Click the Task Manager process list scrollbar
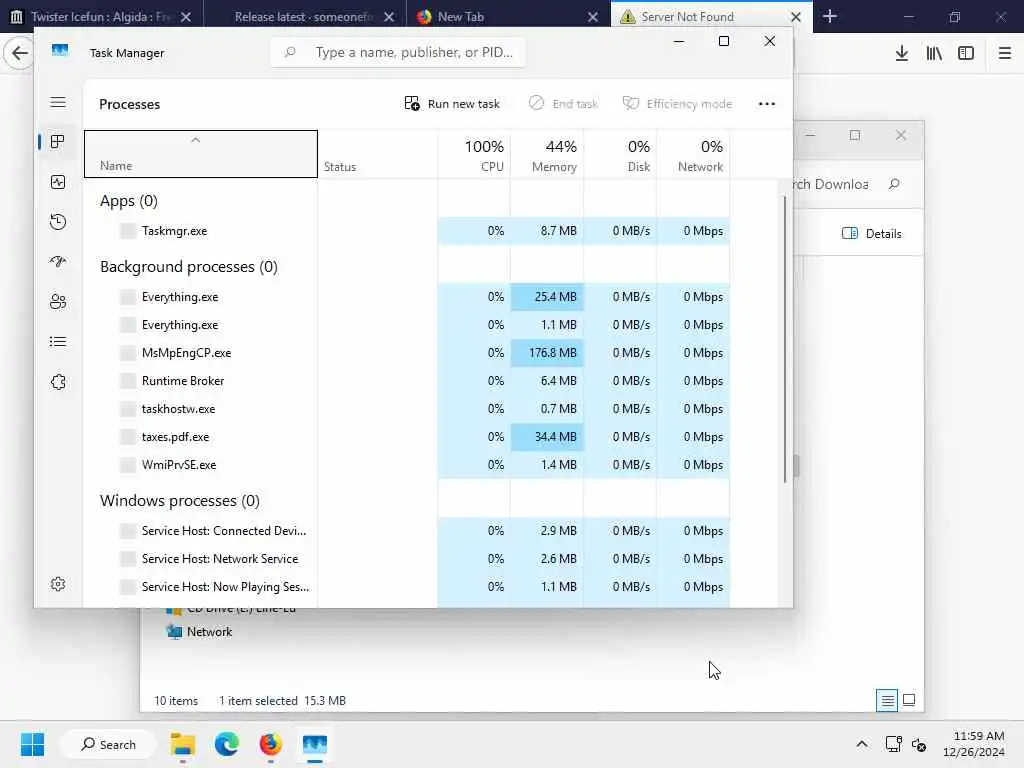Viewport: 1024px width, 768px height. click(x=785, y=340)
